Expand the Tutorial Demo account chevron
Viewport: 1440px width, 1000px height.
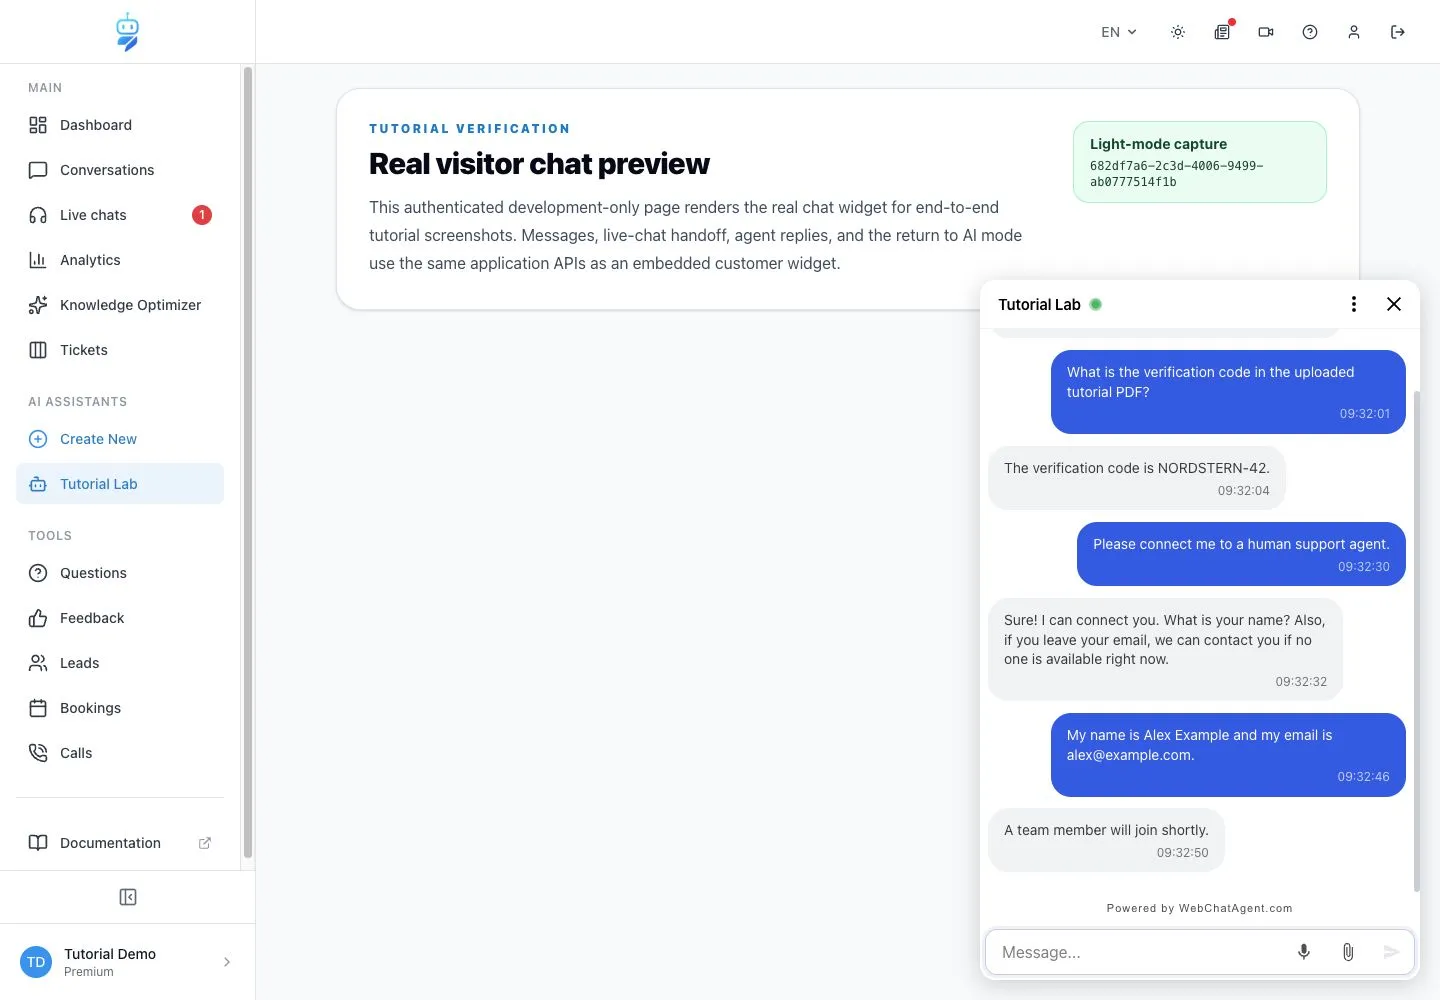(227, 962)
